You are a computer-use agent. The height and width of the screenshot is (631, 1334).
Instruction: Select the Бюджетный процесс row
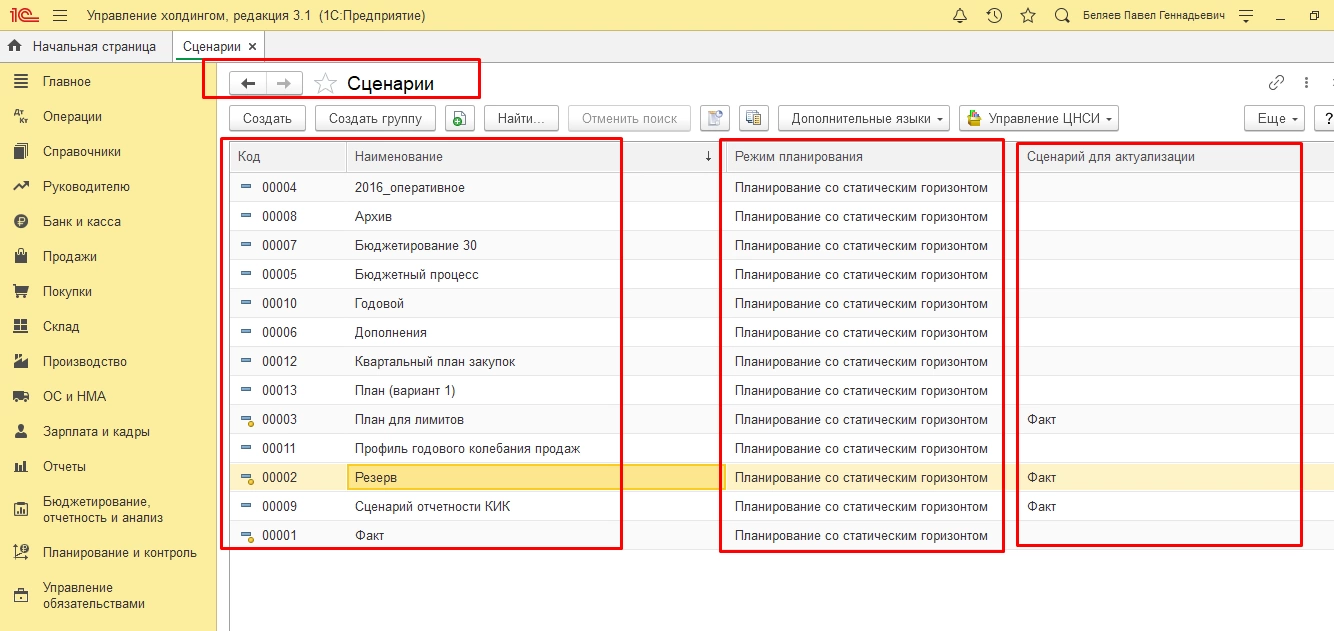pyautogui.click(x=782, y=274)
